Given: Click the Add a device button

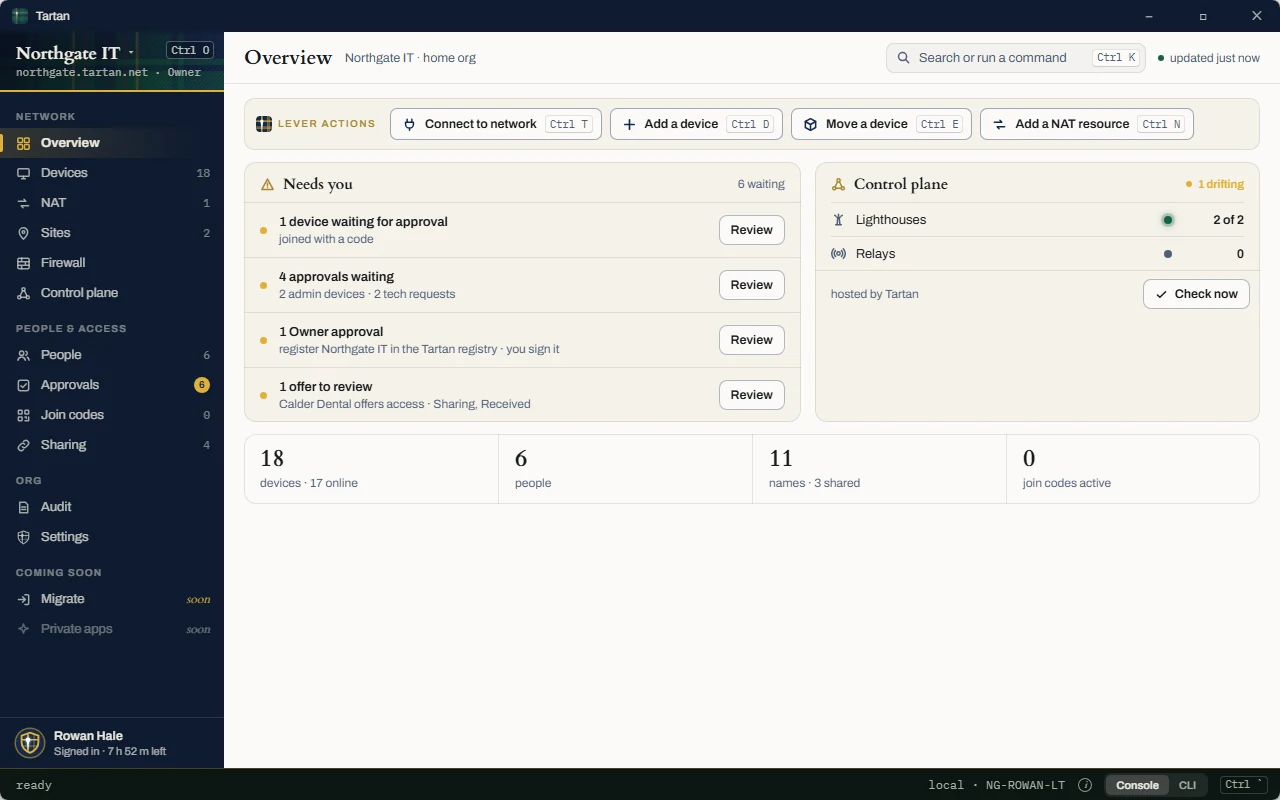Looking at the screenshot, I should (696, 124).
